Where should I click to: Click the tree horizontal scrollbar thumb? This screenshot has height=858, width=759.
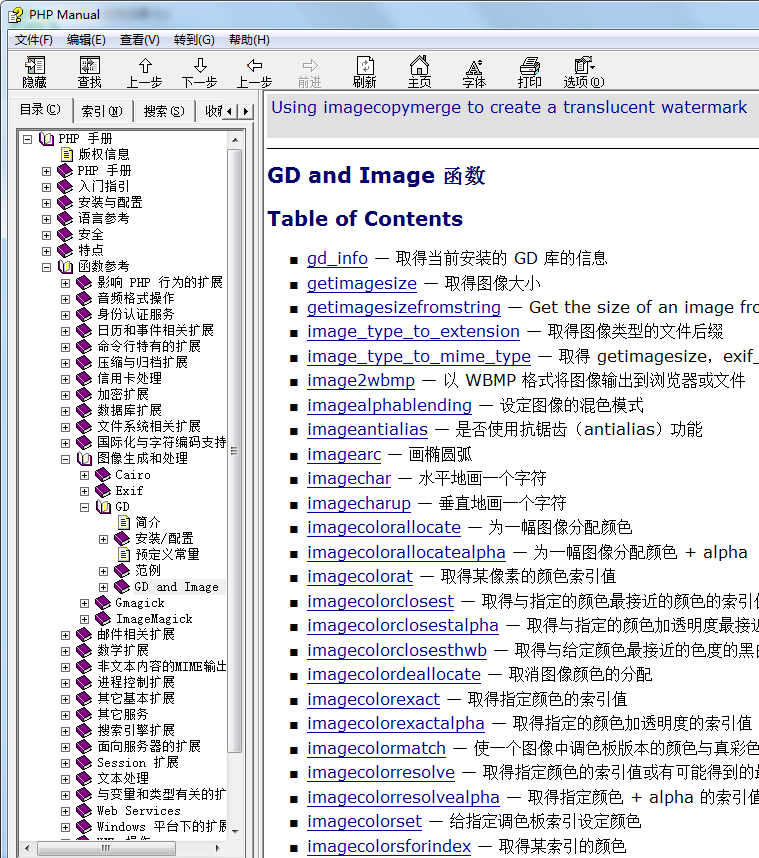pyautogui.click(x=107, y=848)
